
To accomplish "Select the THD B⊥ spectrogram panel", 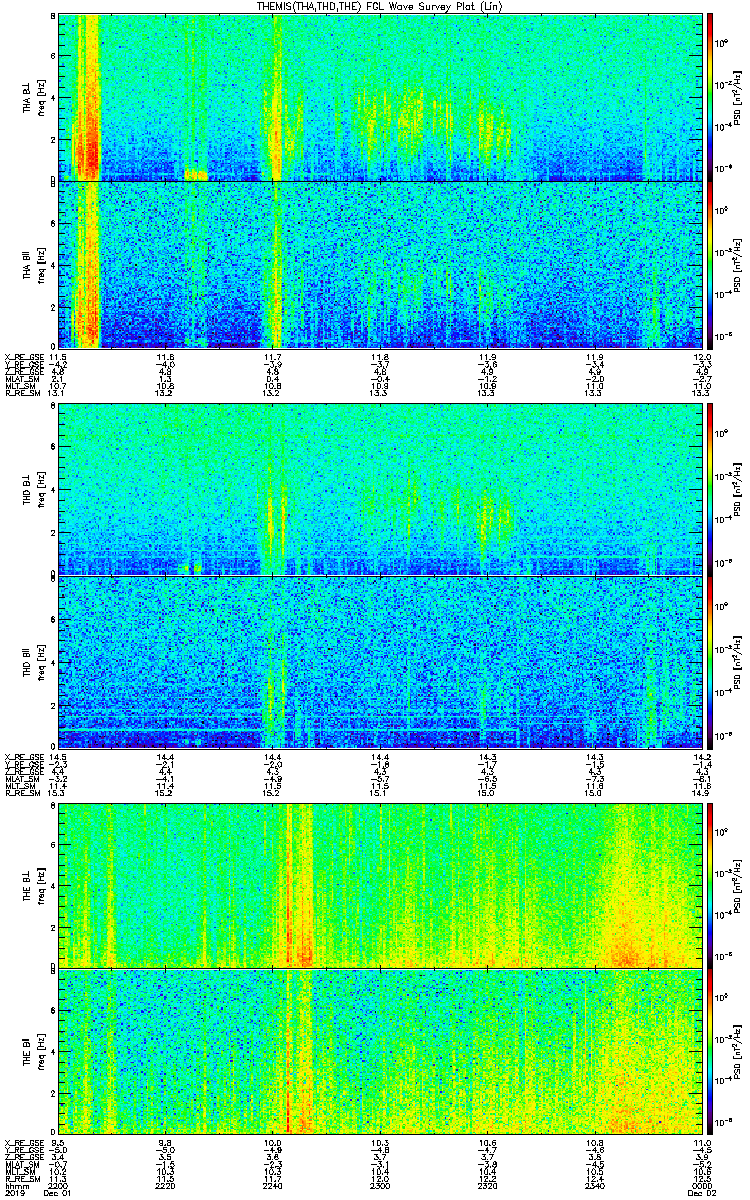I will pos(379,488).
